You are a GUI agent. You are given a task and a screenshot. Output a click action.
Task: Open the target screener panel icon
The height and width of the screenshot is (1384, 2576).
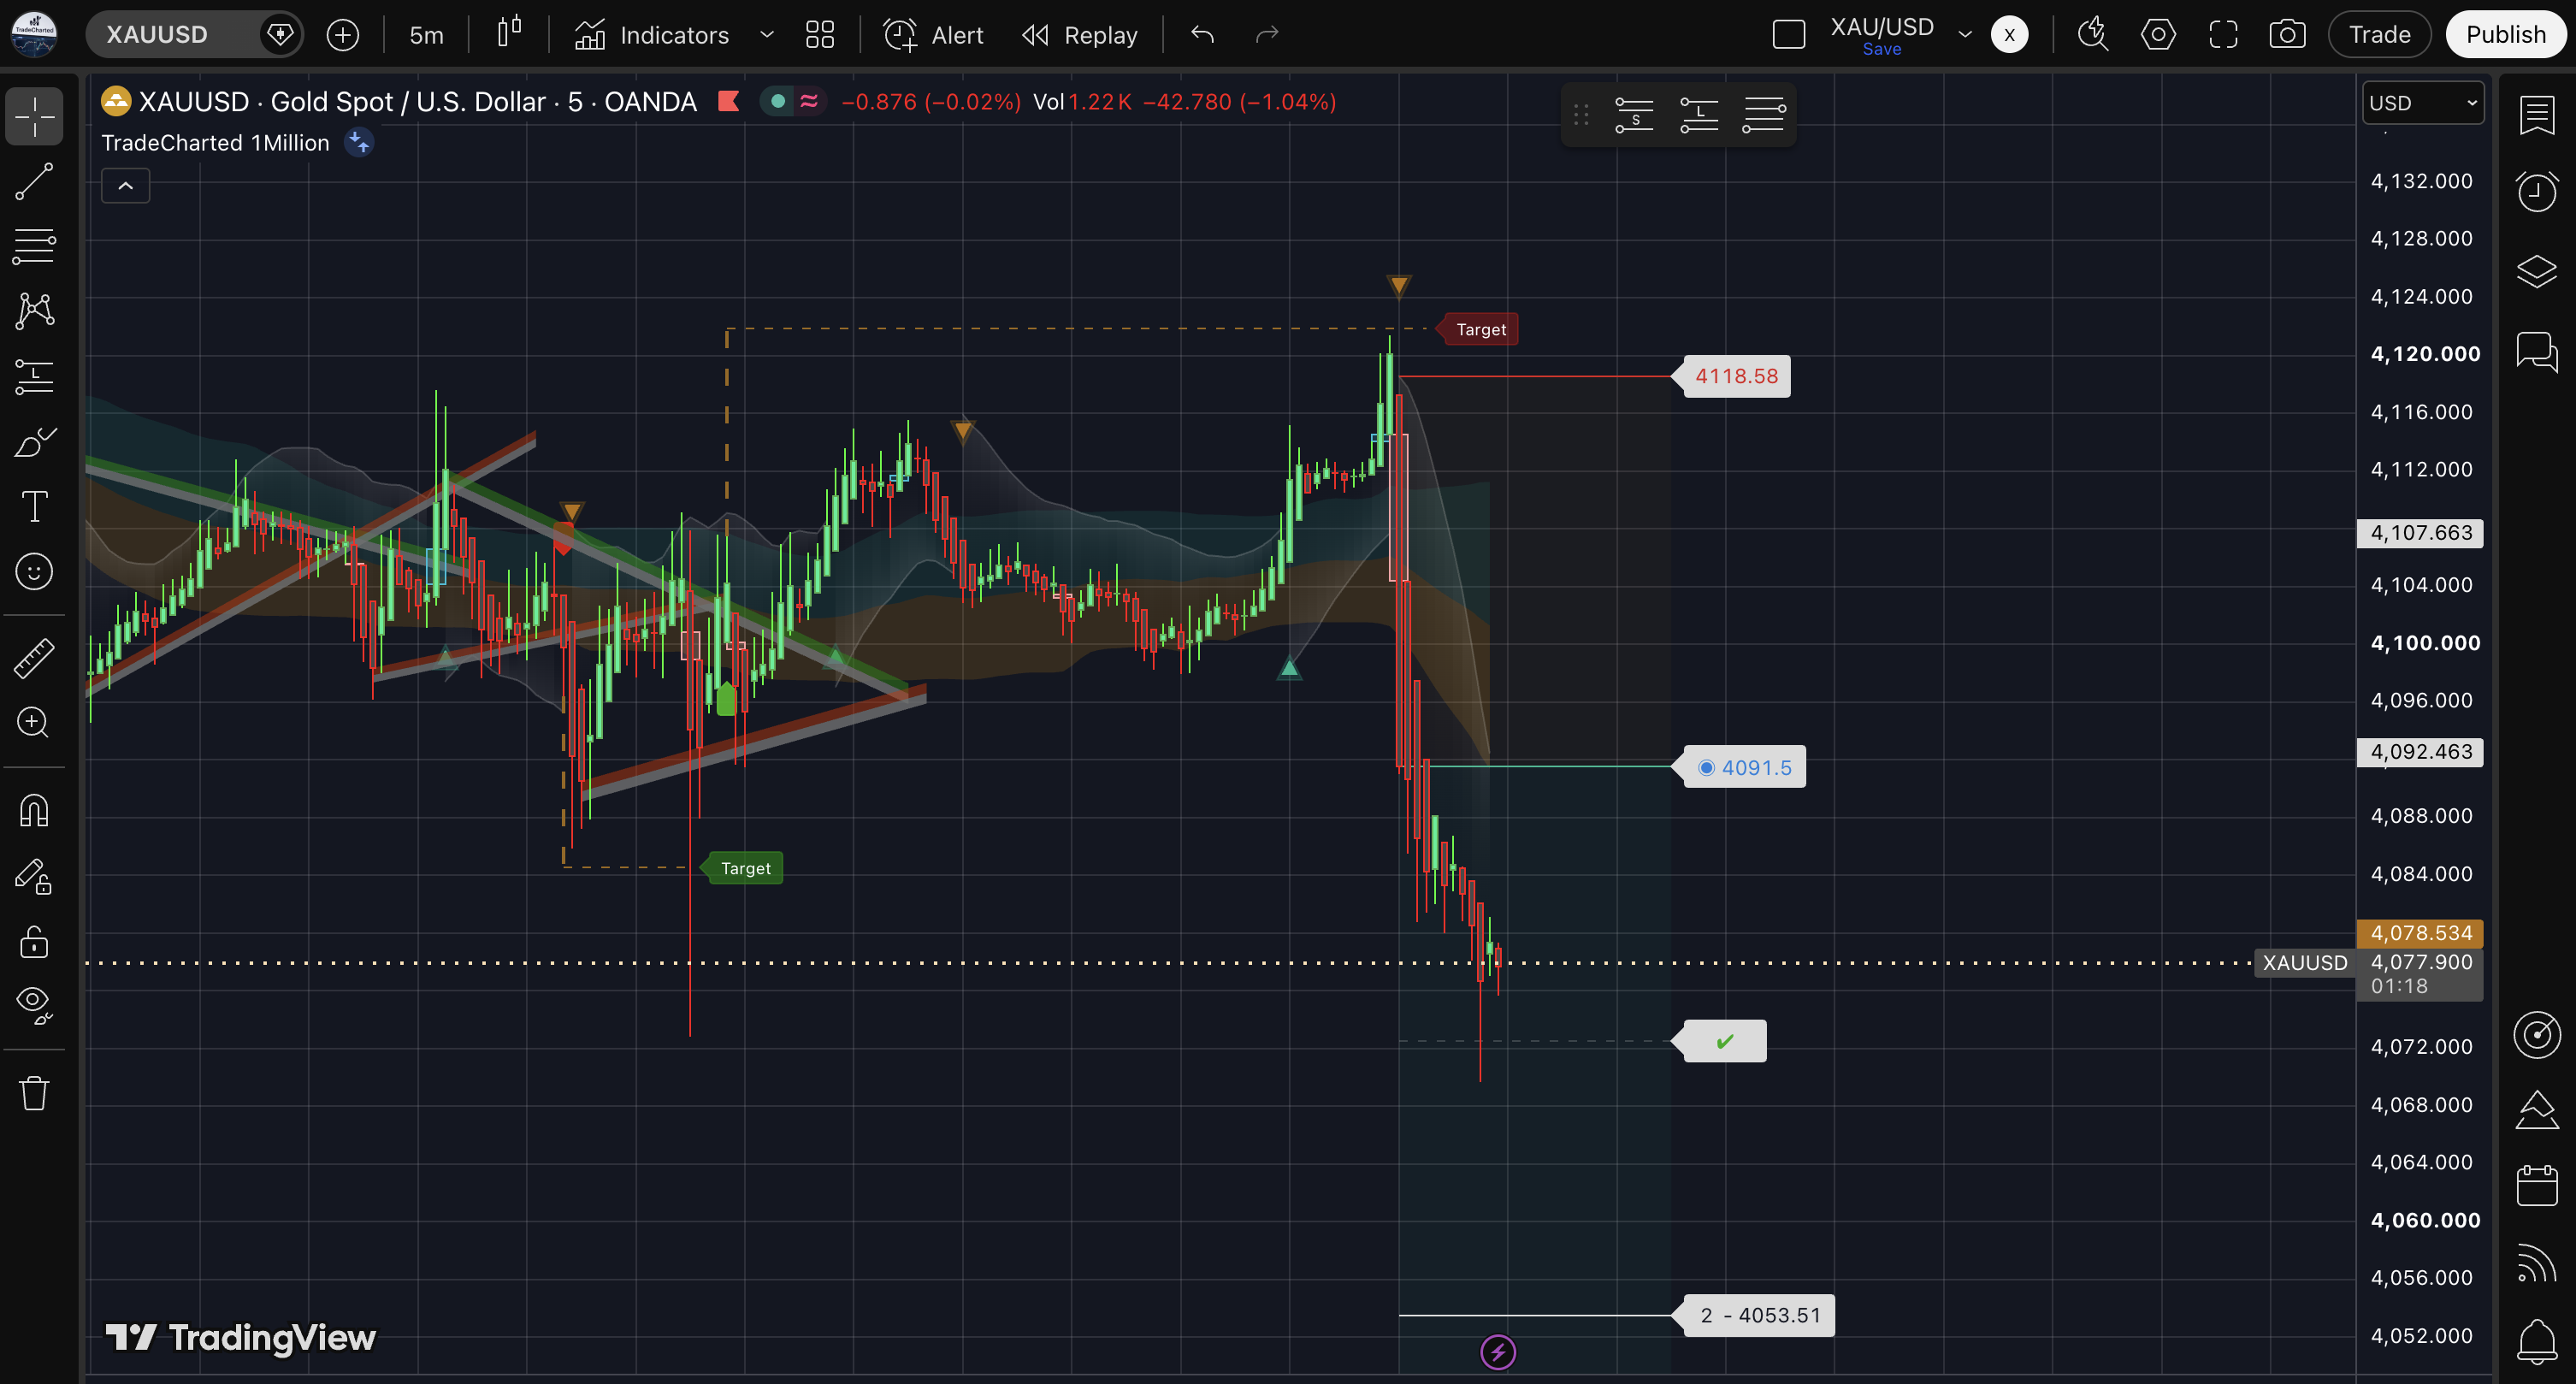[2537, 1035]
